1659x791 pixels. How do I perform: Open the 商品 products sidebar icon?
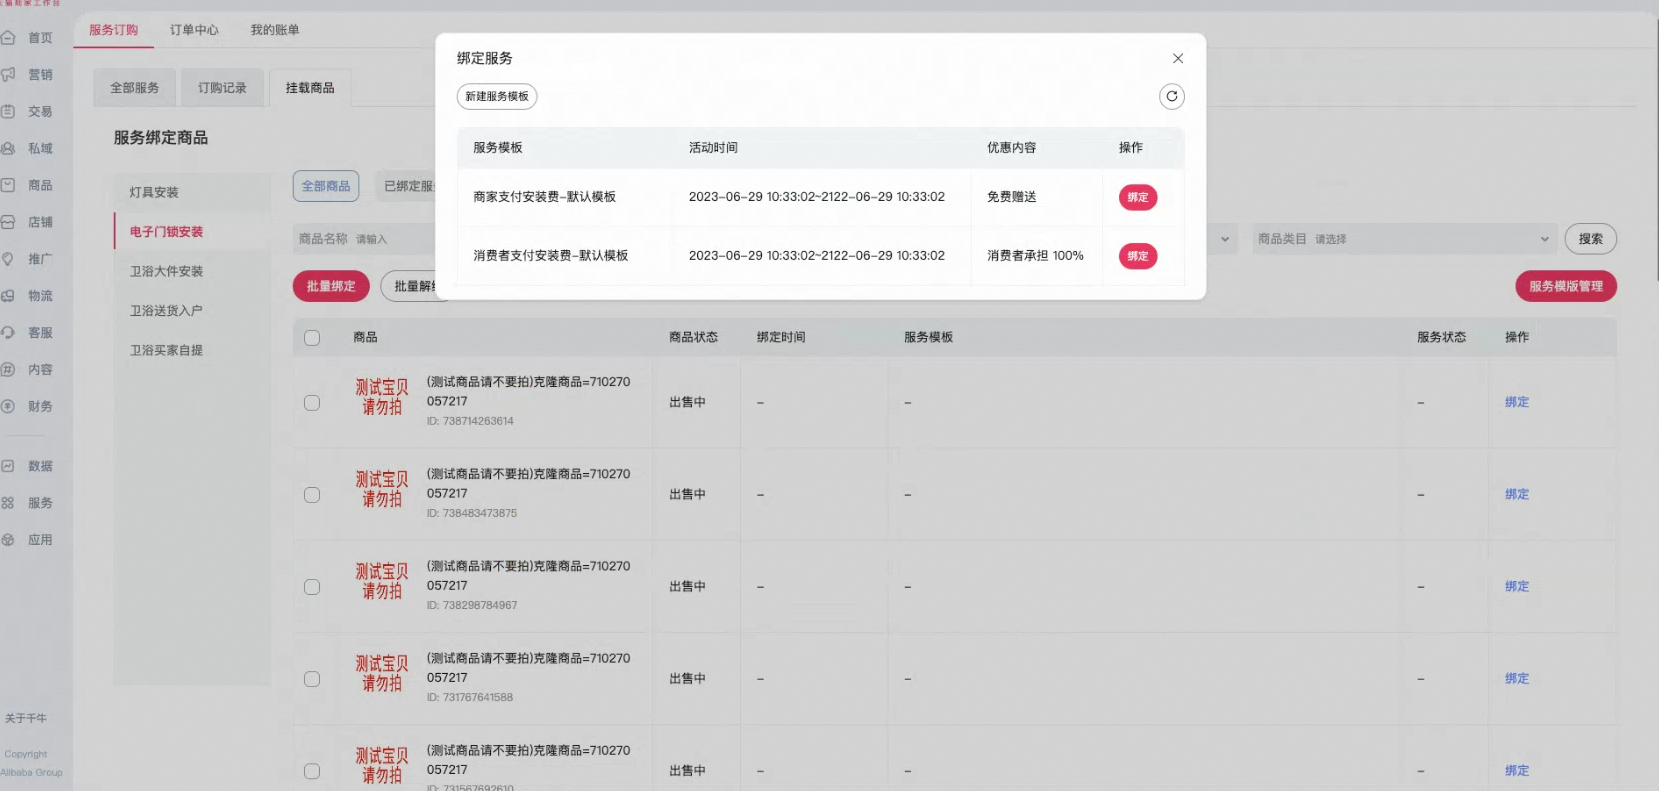(x=8, y=186)
